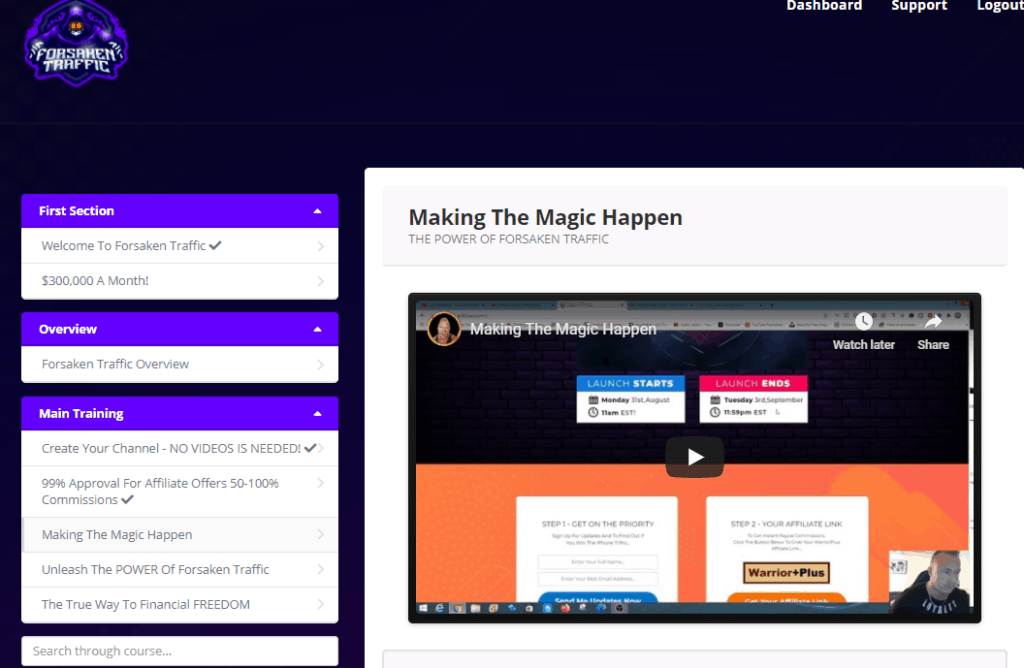Click the channel avatar in video header
The image size is (1024, 668).
[444, 329]
